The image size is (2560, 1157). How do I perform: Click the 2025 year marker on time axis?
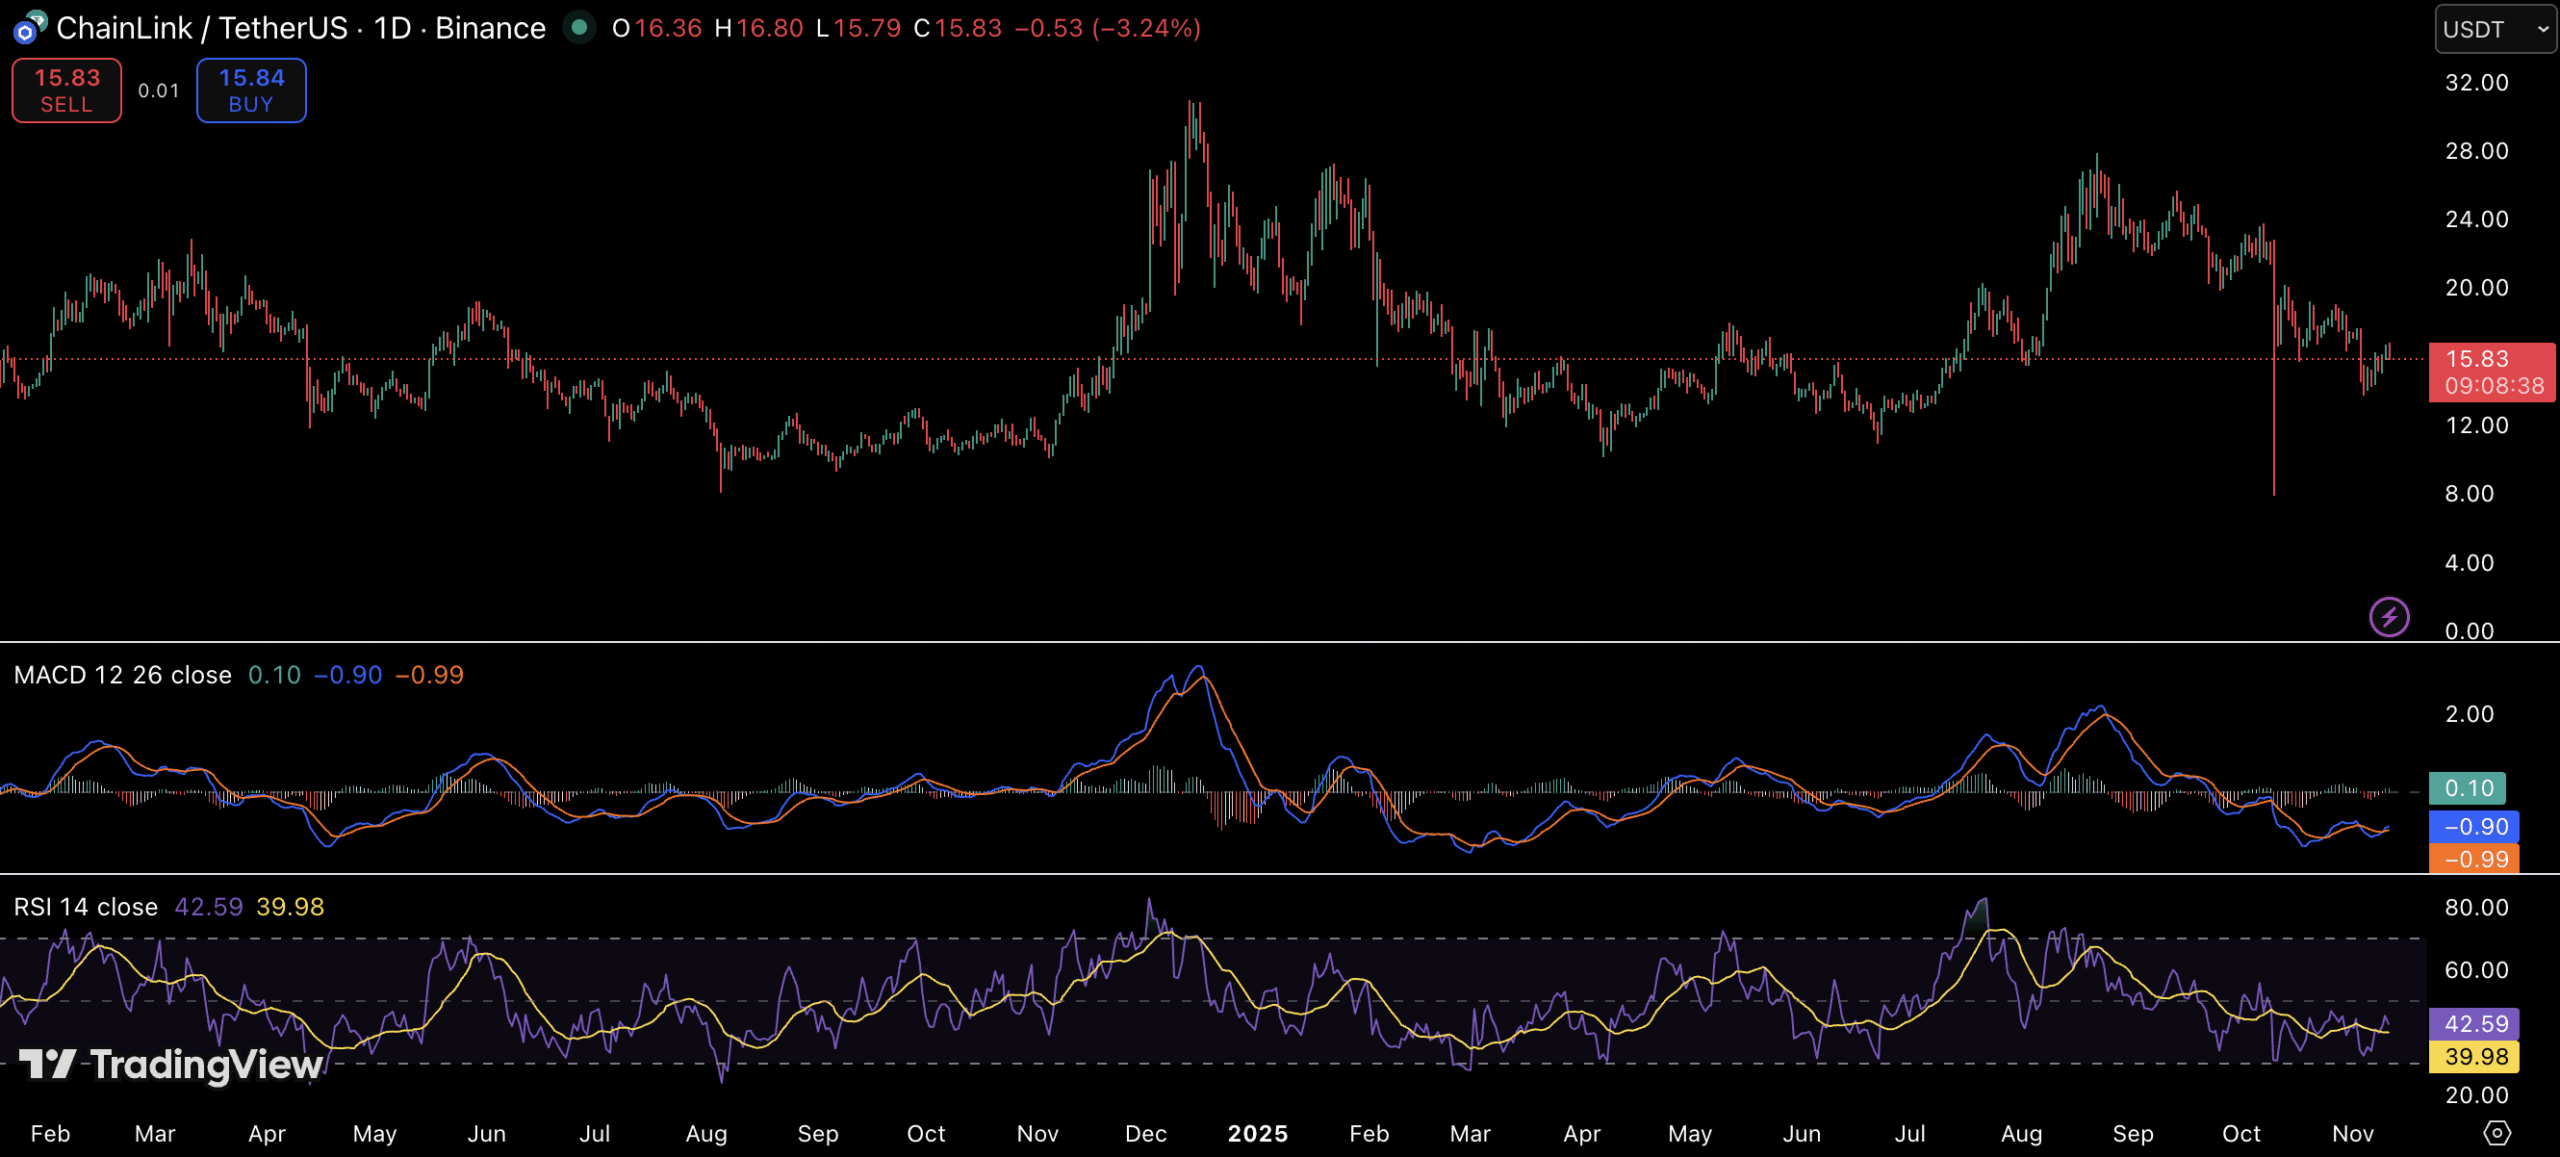1257,1133
